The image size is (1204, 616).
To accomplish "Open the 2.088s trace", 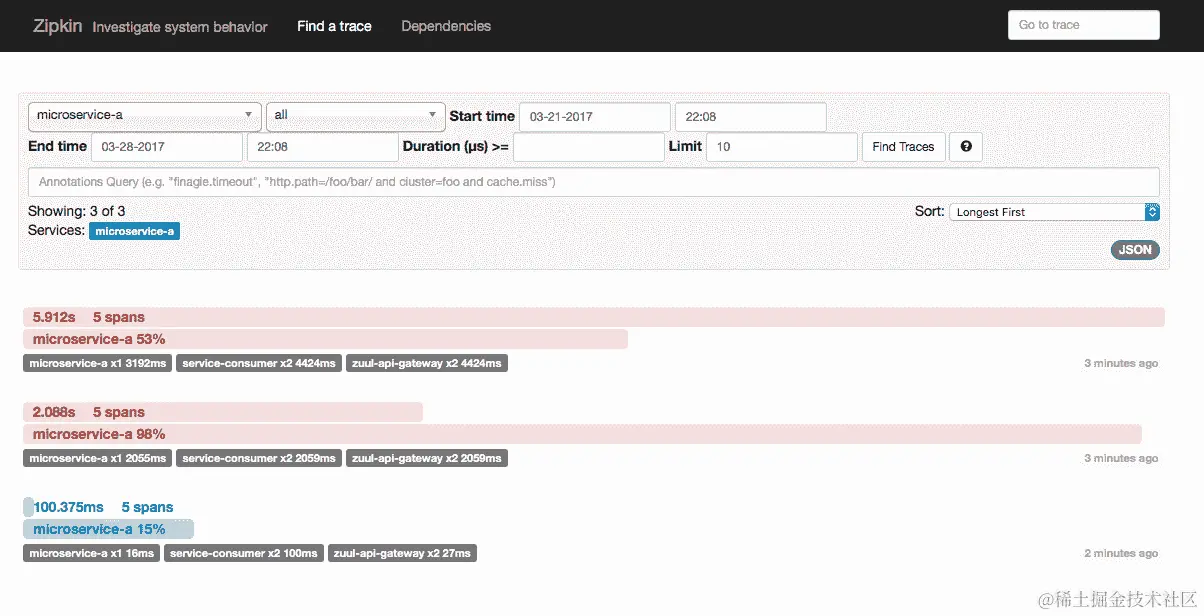I will pos(223,412).
